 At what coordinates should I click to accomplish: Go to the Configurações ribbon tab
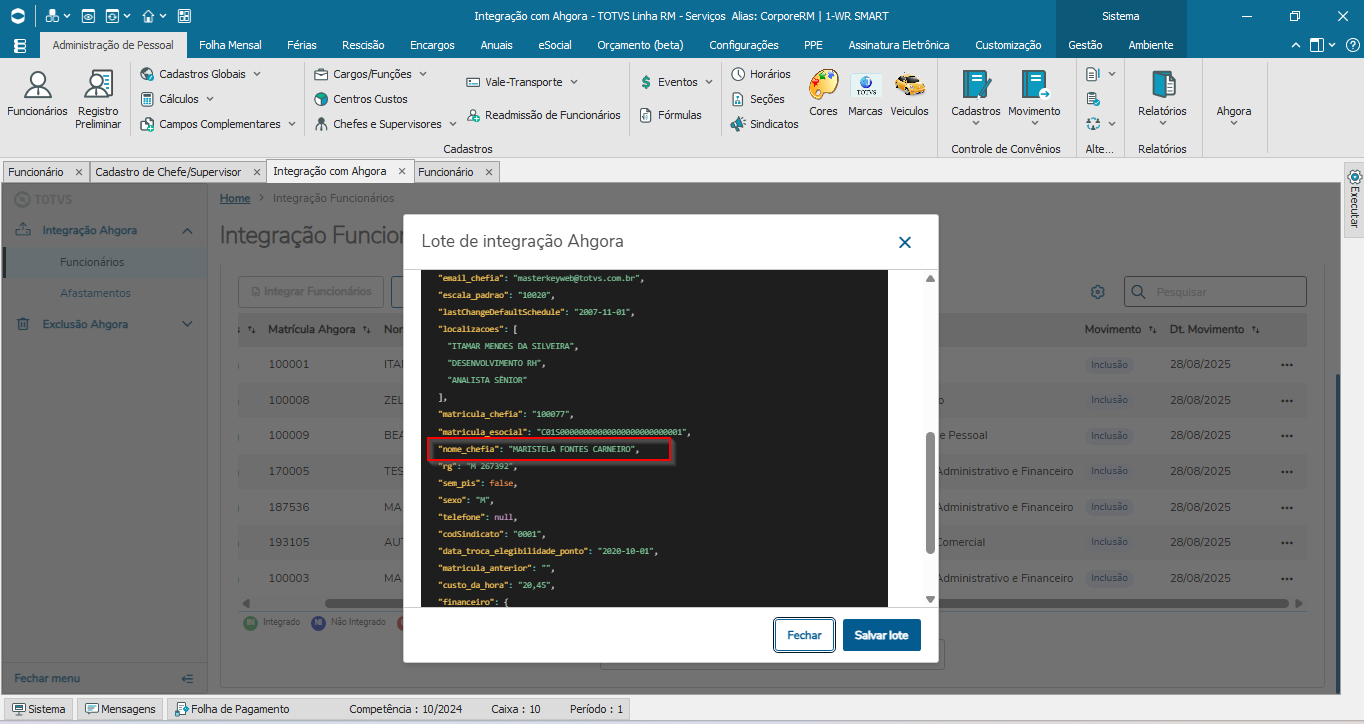coord(744,45)
